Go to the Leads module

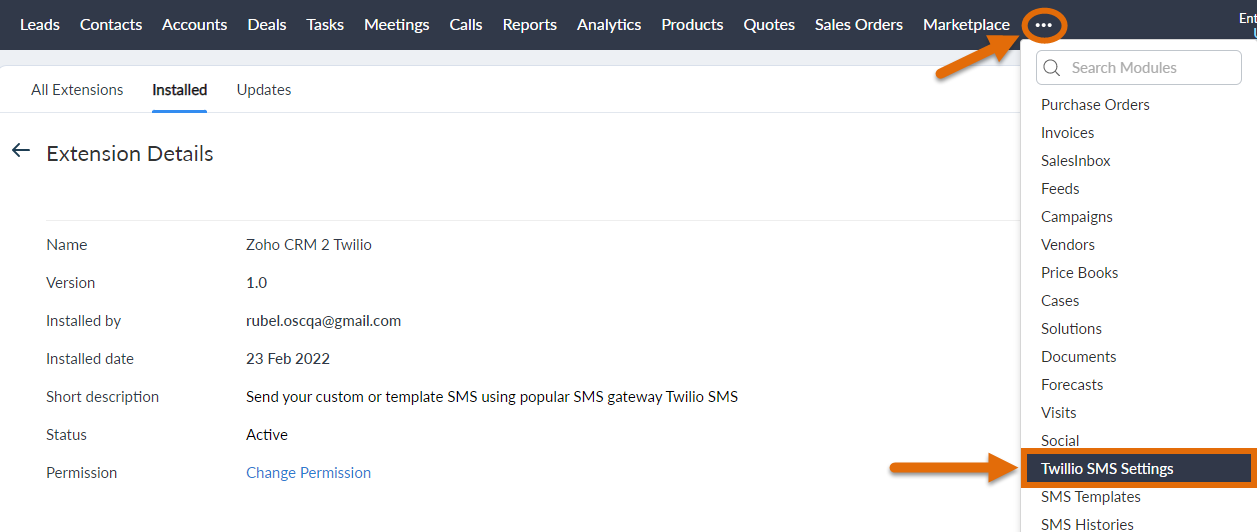40,25
